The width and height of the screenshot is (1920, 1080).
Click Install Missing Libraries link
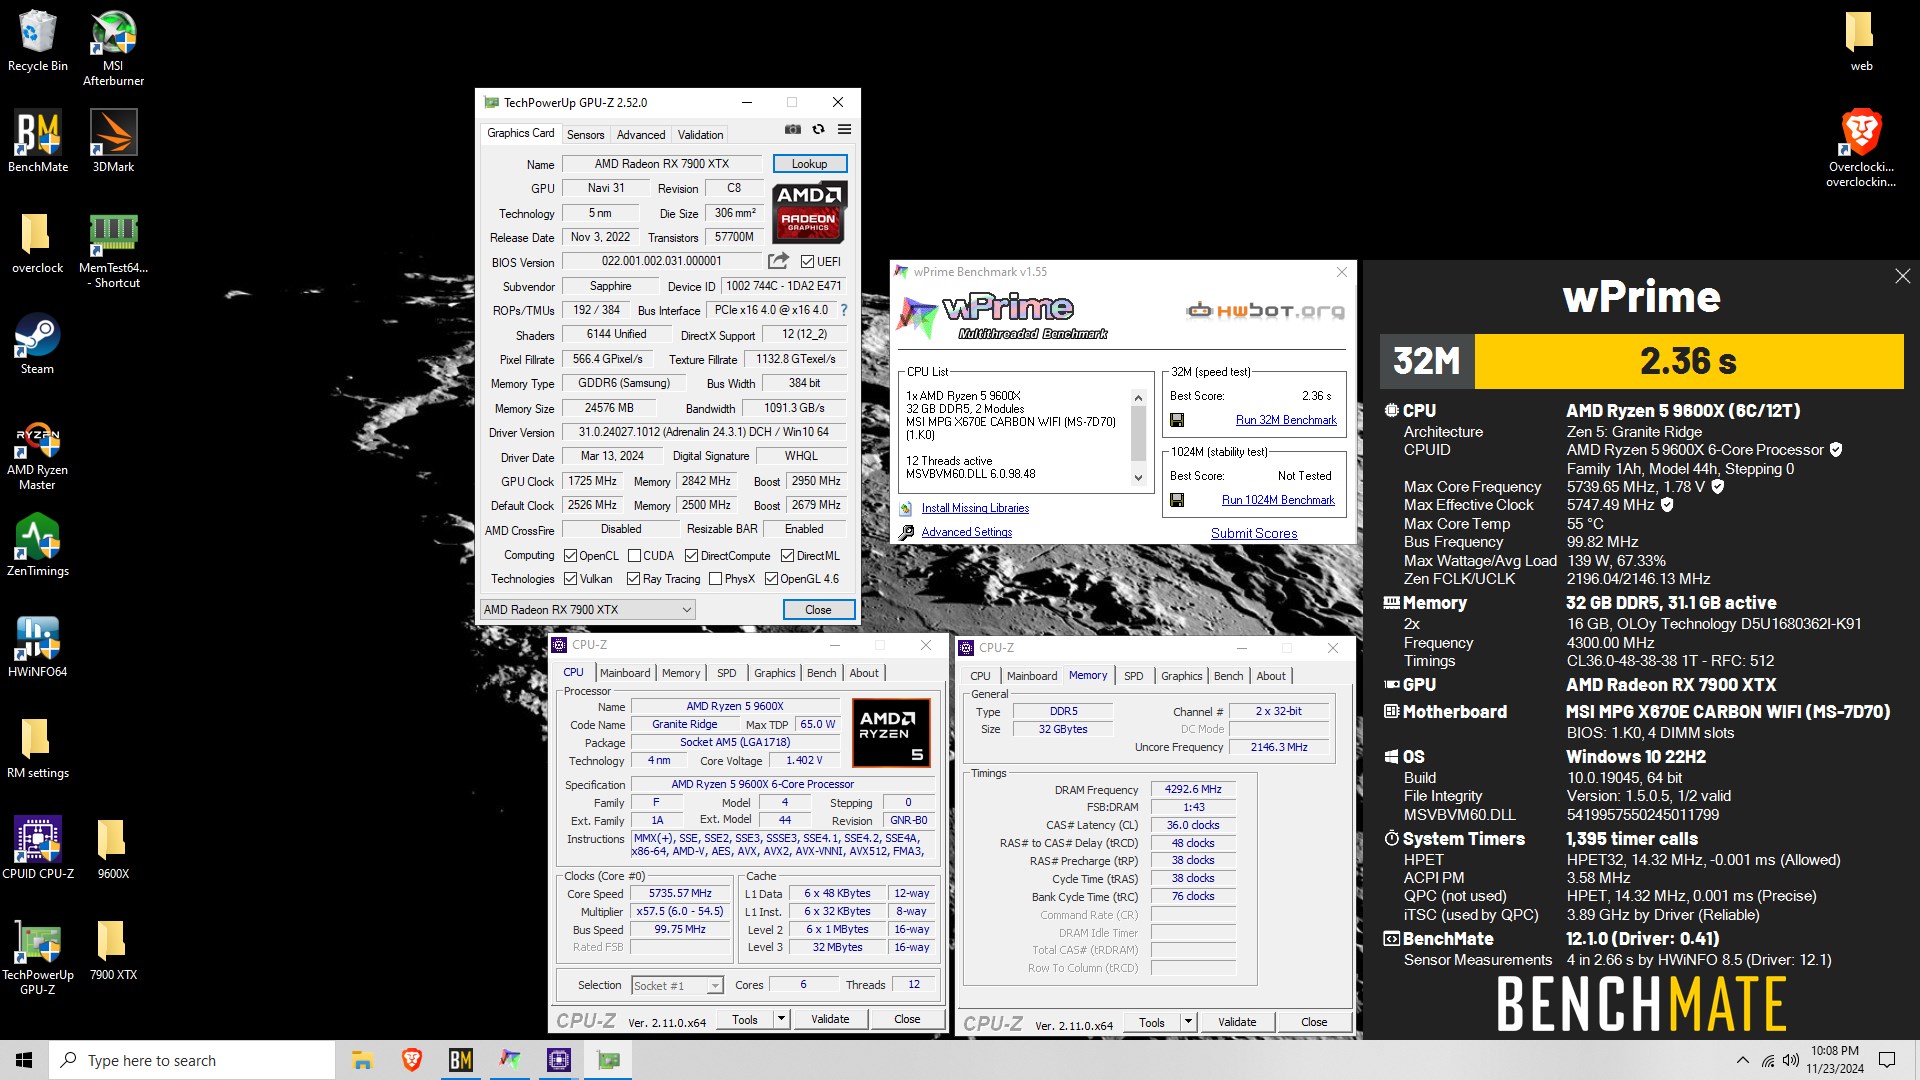[975, 508]
